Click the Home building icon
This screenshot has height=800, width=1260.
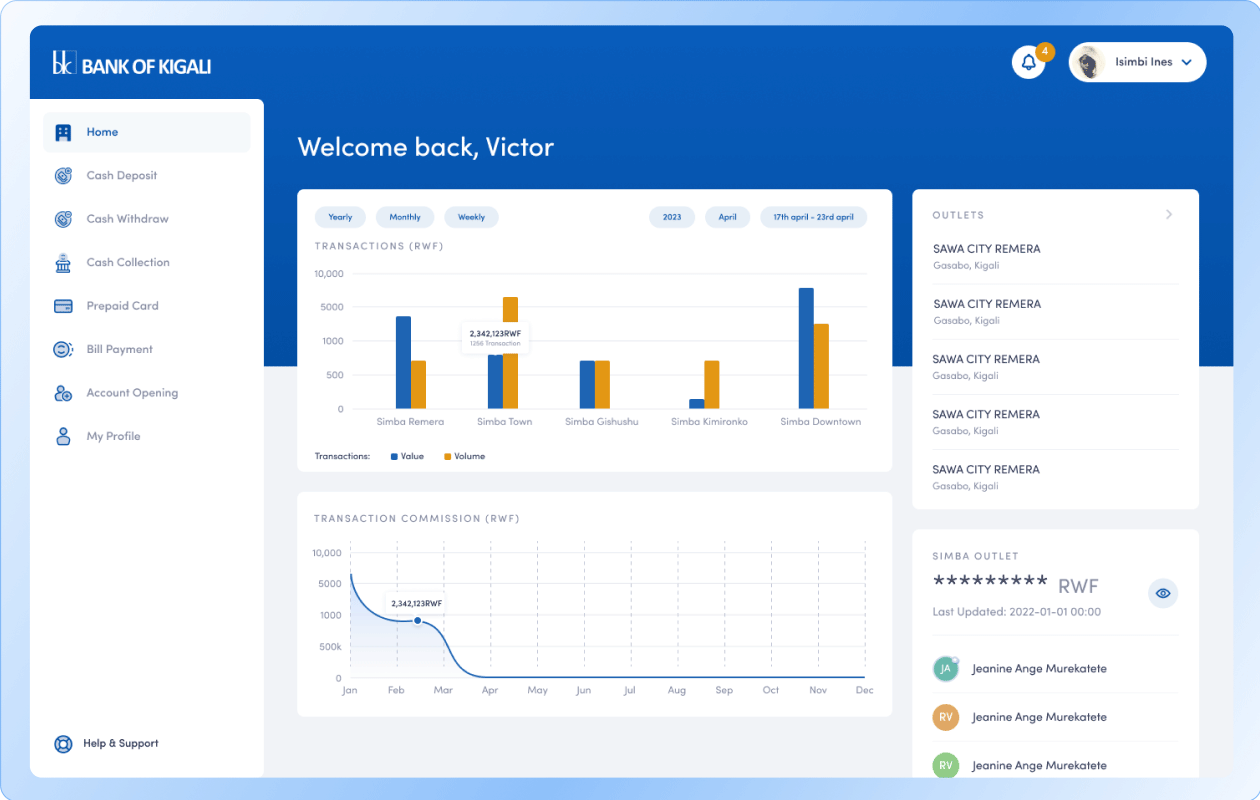(63, 132)
